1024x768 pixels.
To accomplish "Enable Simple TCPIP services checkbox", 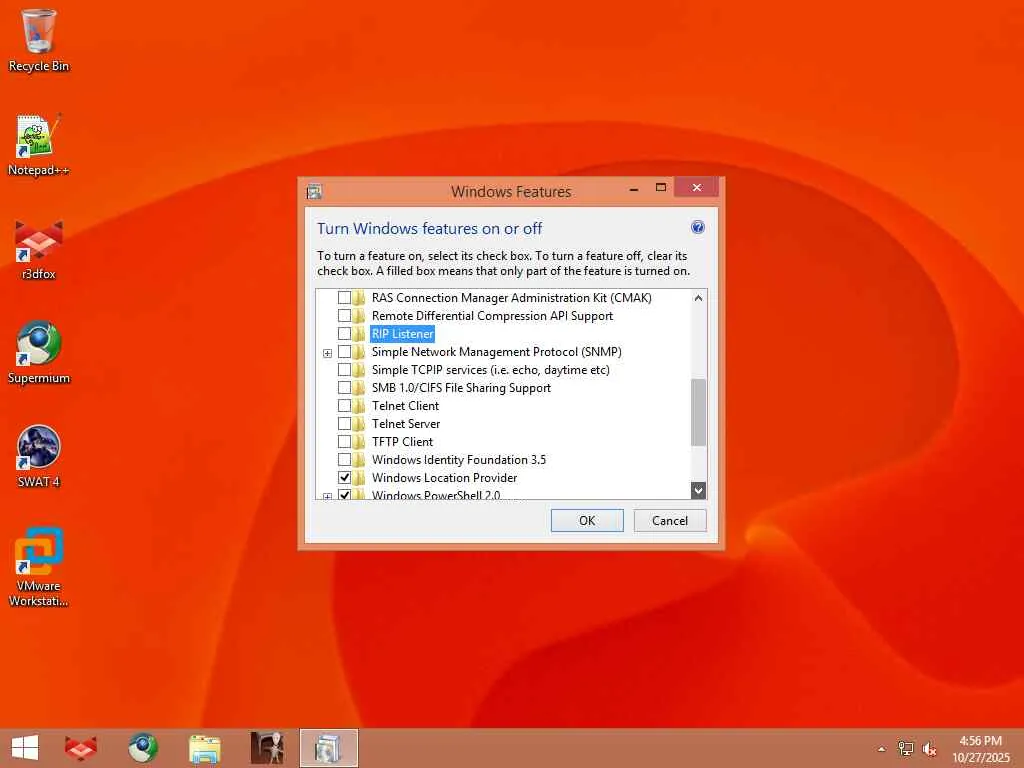I will point(344,370).
